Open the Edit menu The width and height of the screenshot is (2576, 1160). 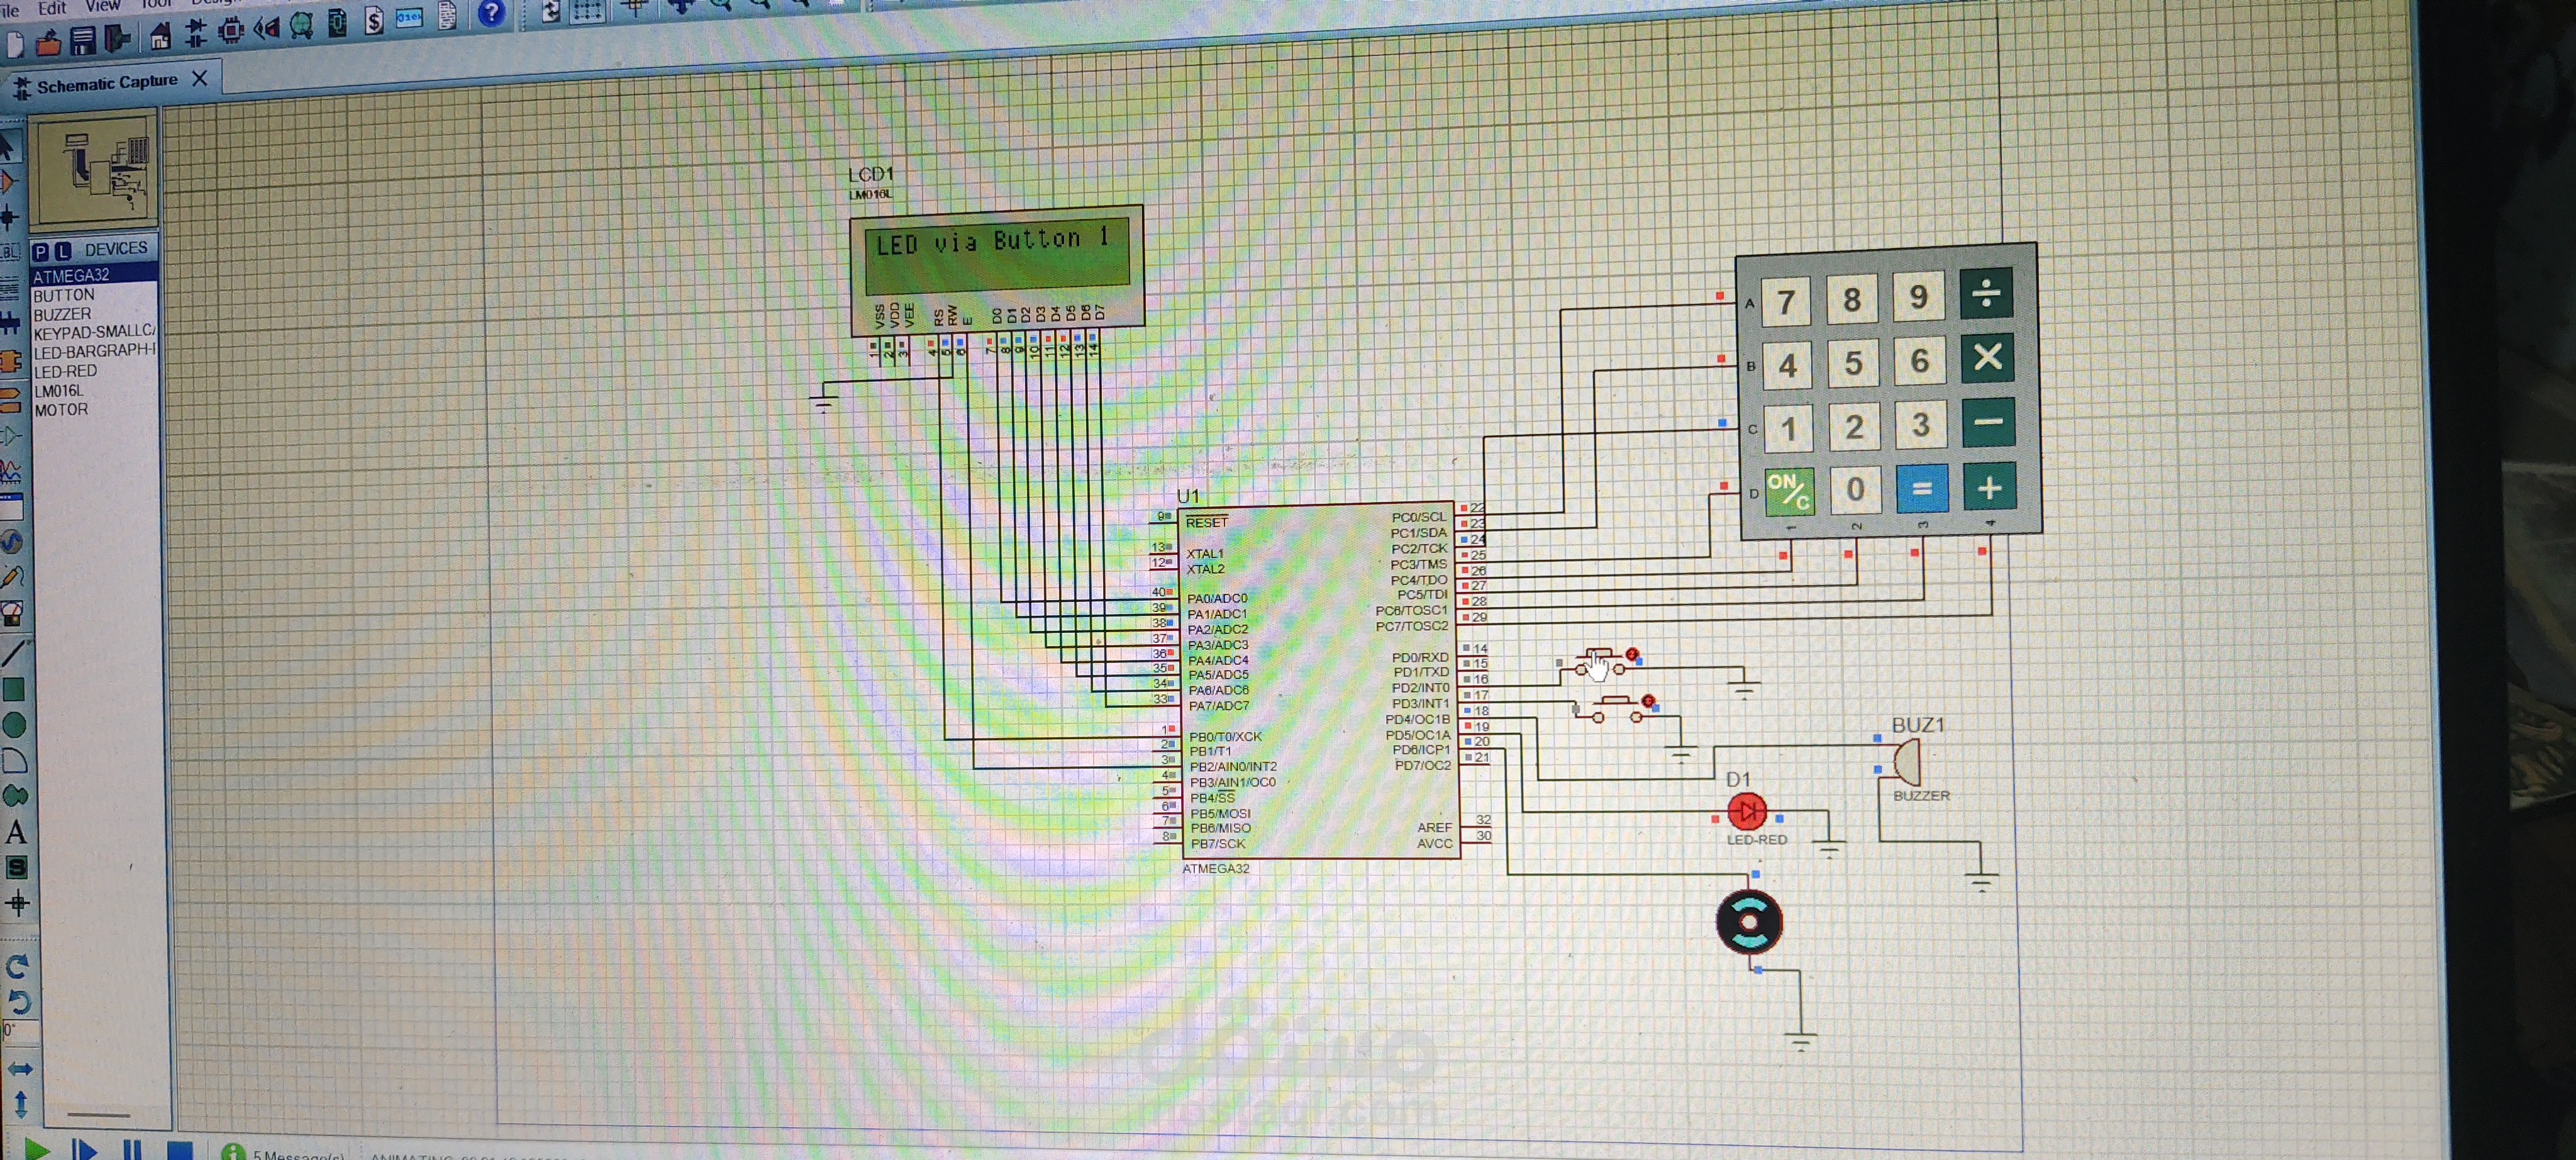point(52,8)
